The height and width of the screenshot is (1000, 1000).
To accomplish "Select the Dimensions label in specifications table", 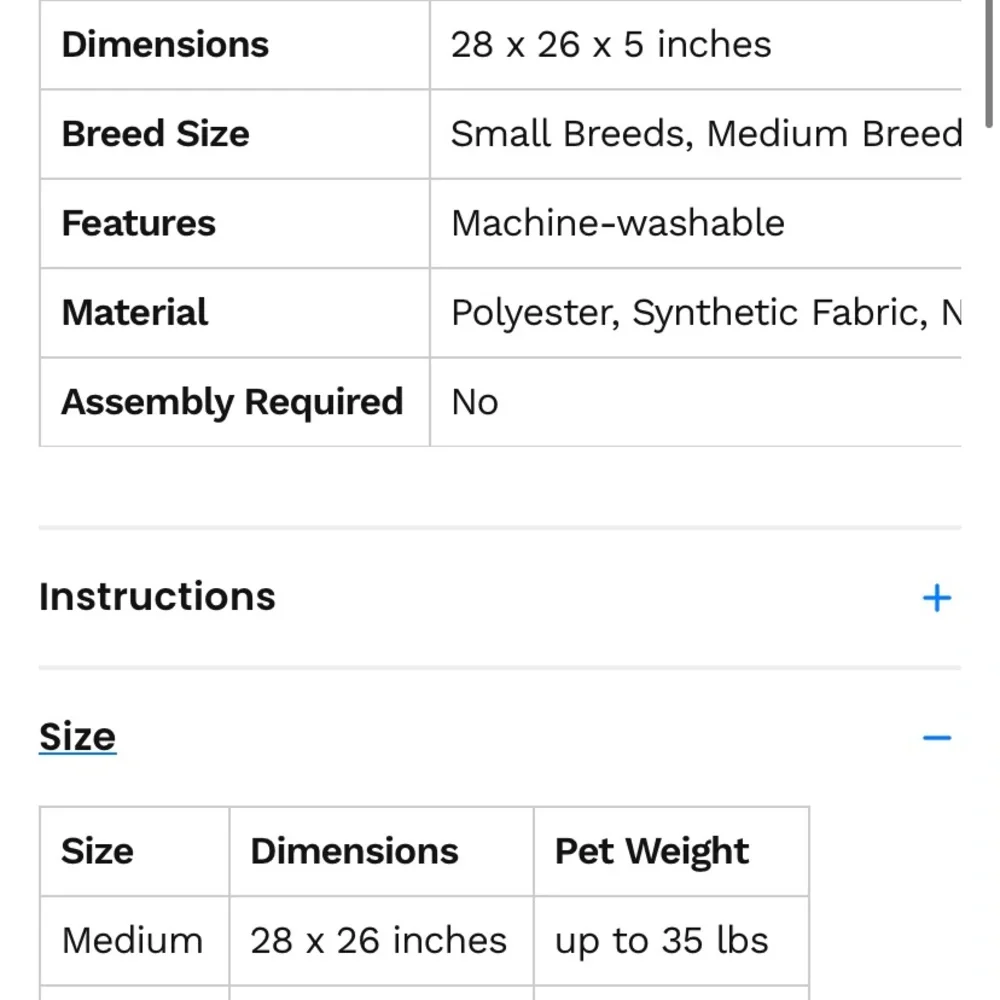I will 165,45.
